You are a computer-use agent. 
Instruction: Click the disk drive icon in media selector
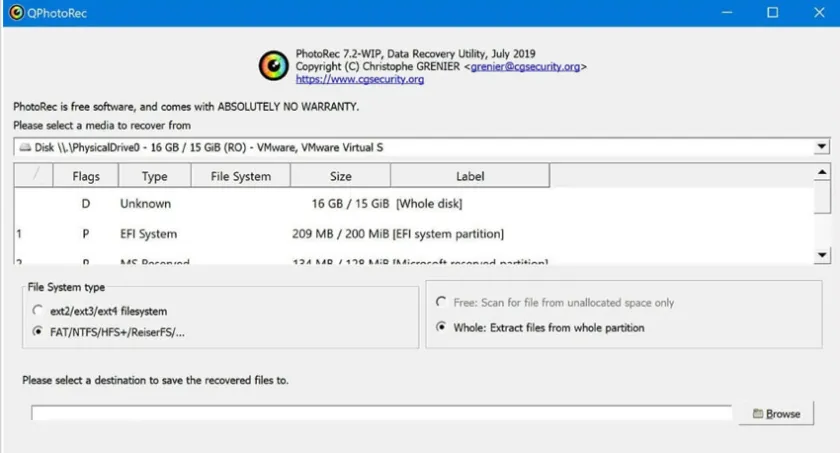coord(25,148)
